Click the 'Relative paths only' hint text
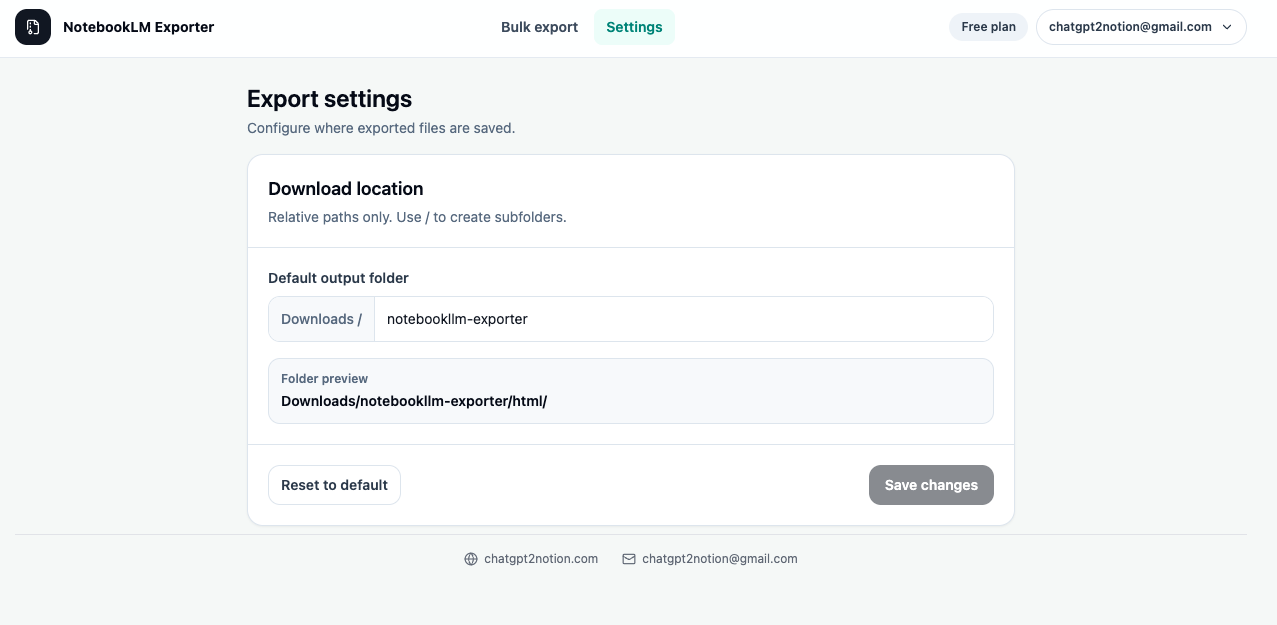The width and height of the screenshot is (1277, 625). pos(417,217)
